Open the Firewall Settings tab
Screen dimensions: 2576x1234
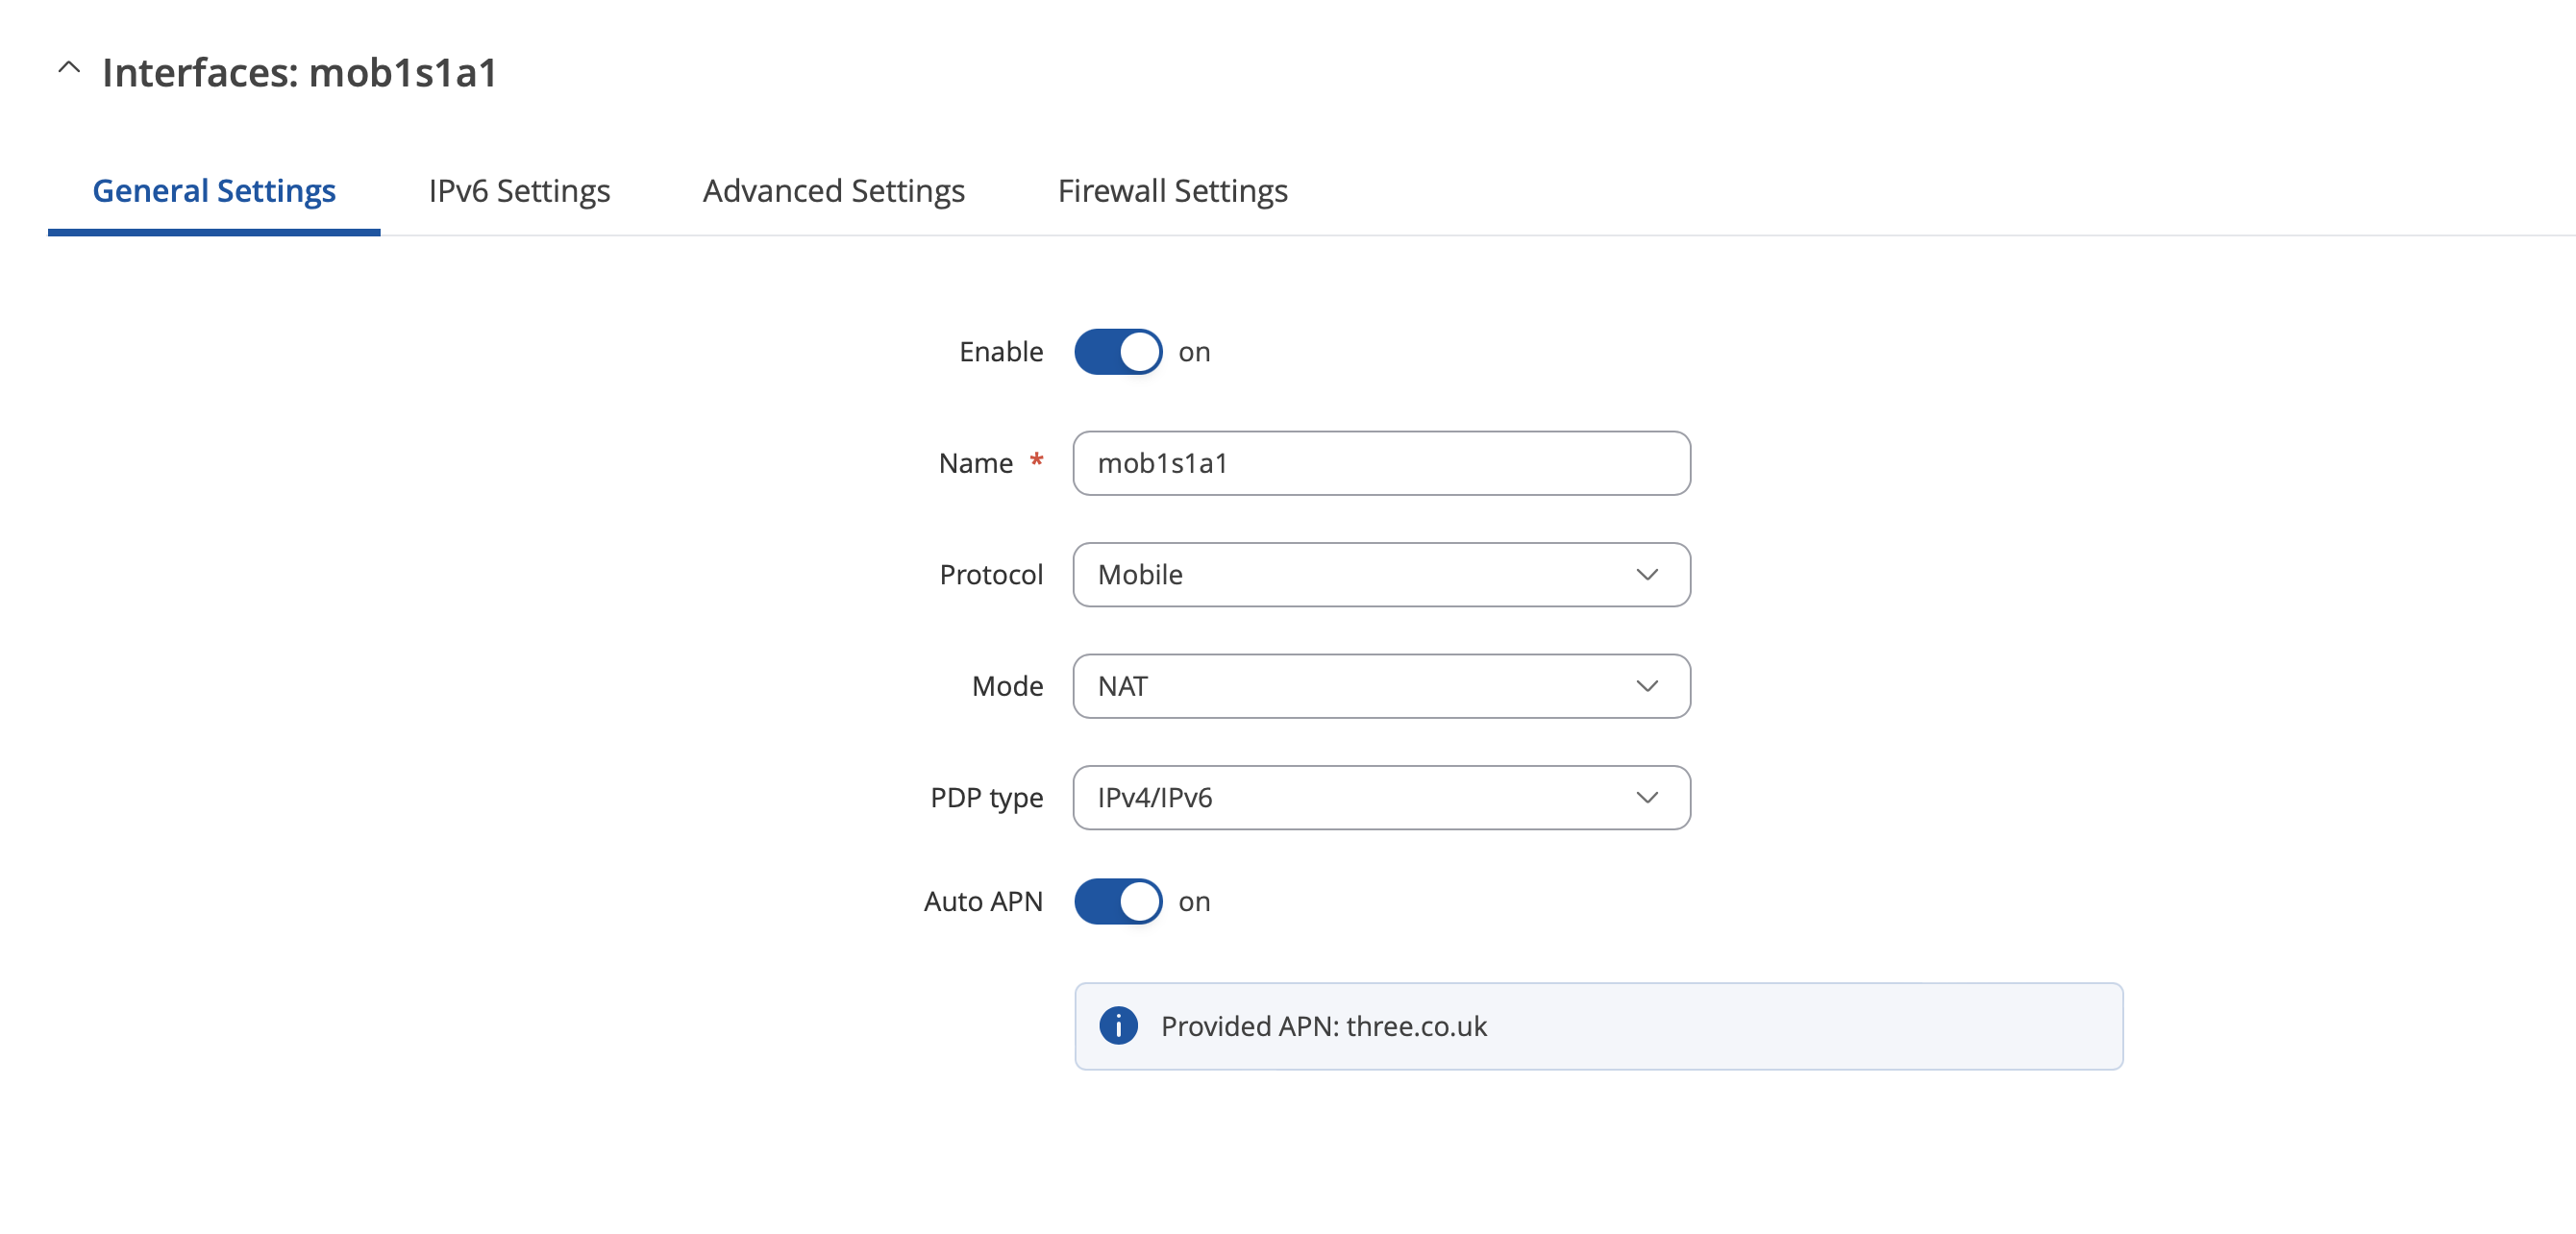pos(1172,190)
